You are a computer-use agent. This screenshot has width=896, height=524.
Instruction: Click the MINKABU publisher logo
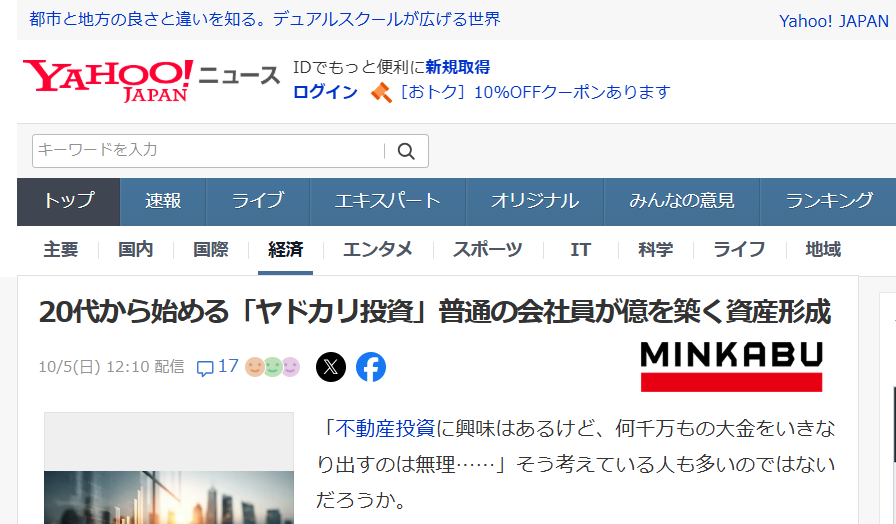[731, 365]
